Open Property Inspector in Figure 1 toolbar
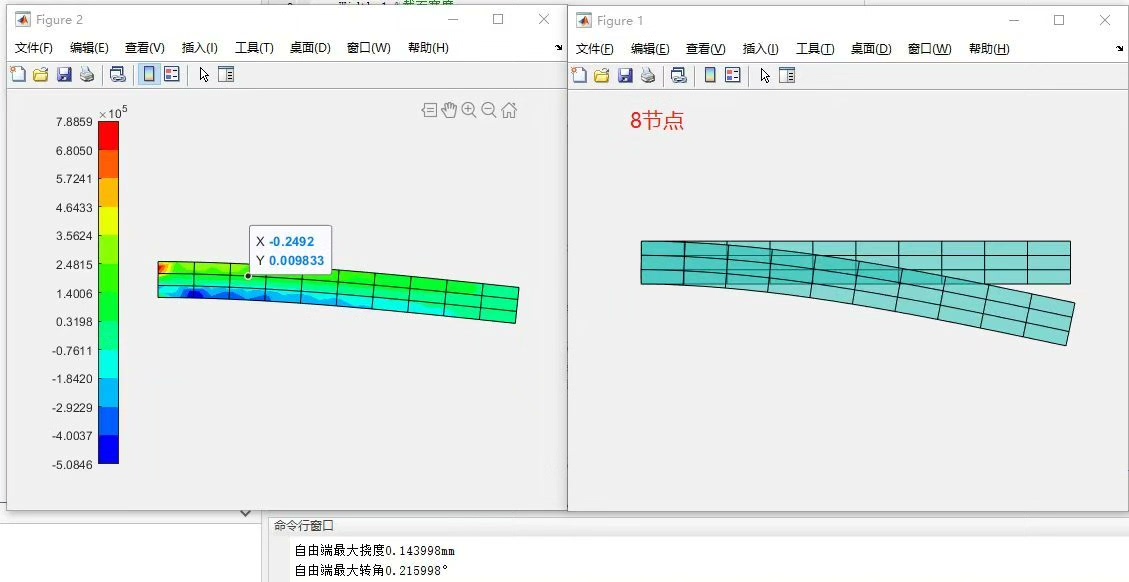Viewport: 1129px width, 582px height. pyautogui.click(x=787, y=75)
